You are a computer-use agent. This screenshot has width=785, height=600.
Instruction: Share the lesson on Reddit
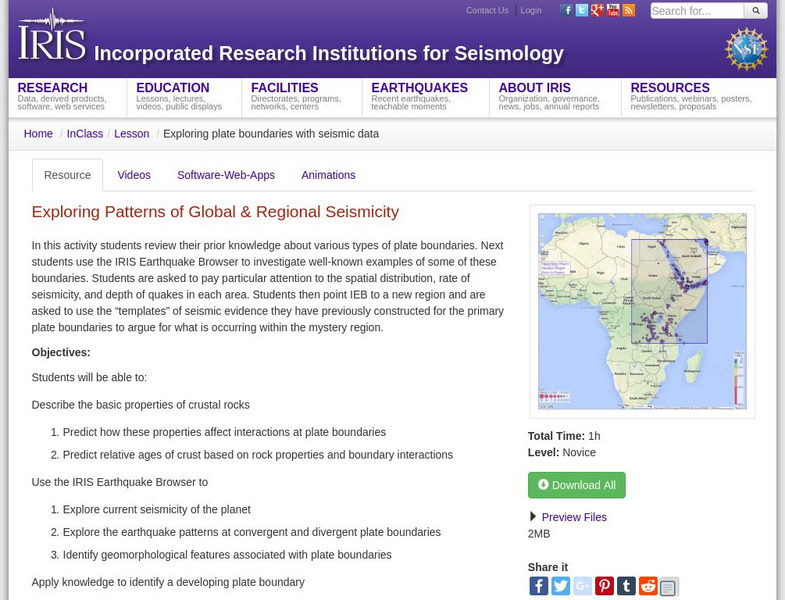coord(648,586)
